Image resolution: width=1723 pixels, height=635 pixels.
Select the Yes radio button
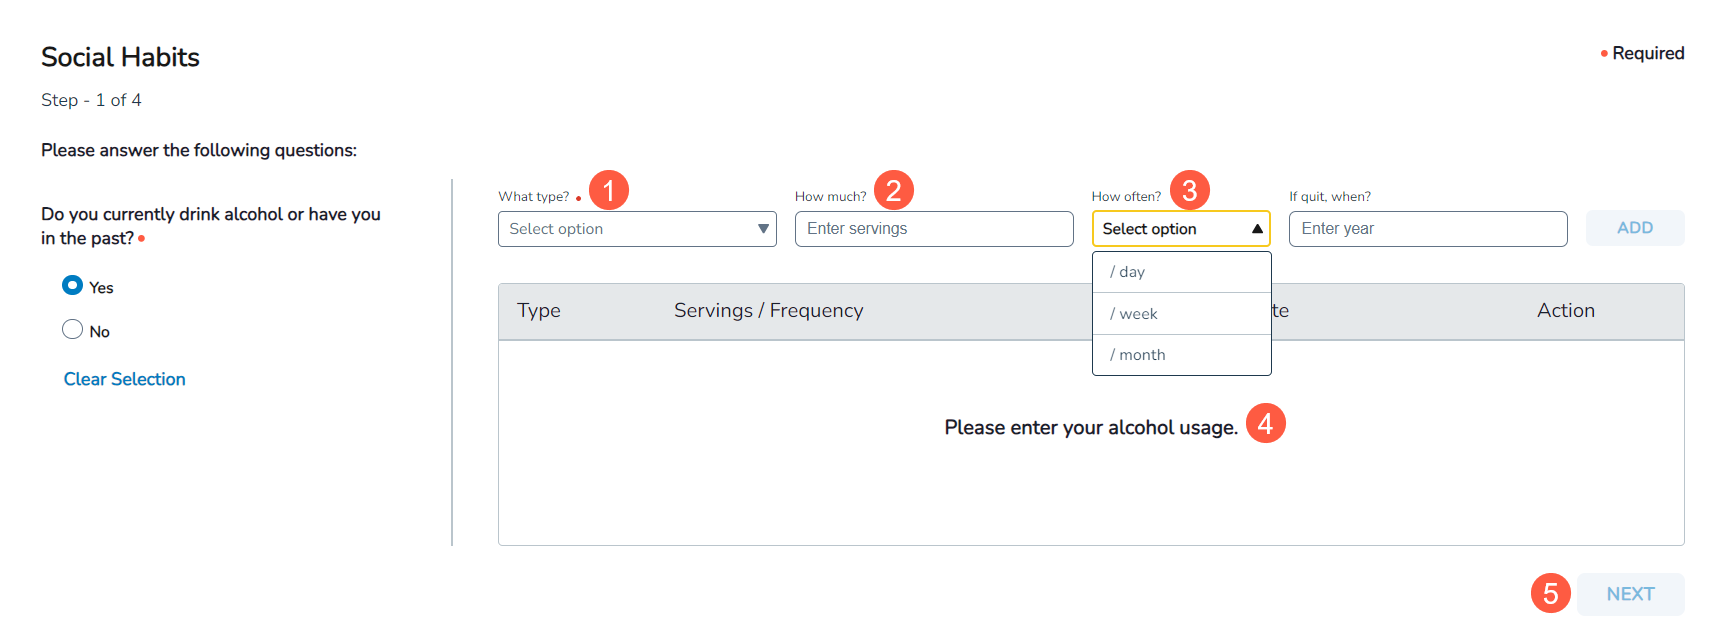pyautogui.click(x=72, y=286)
